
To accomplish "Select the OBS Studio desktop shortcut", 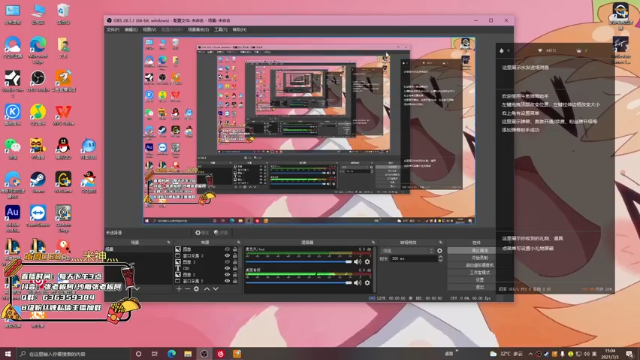I will tap(38, 81).
